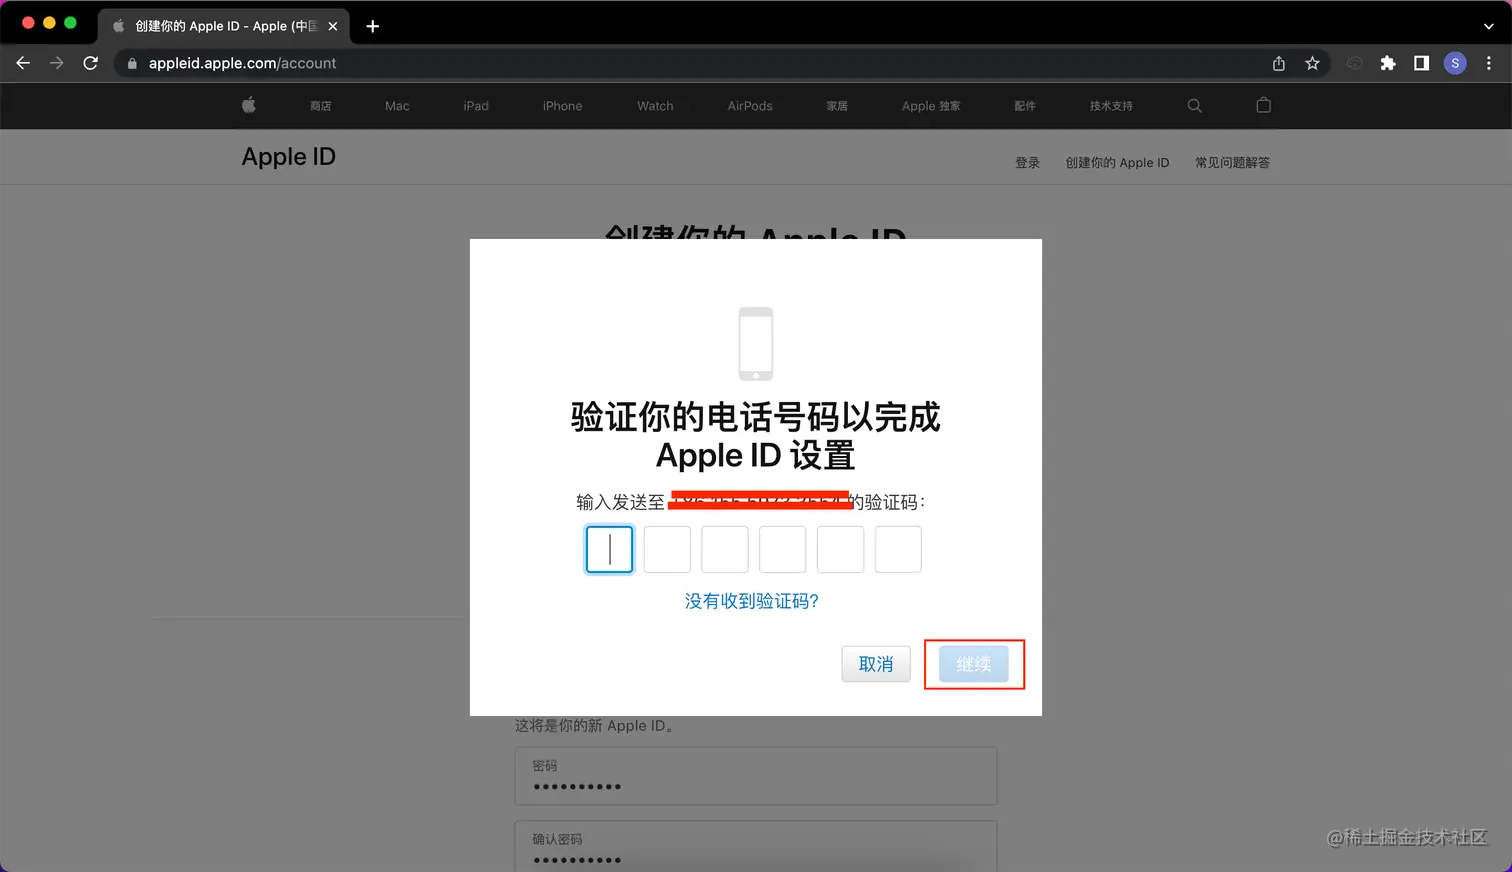
Task: Open the profile avatar S
Action: [x=1455, y=63]
